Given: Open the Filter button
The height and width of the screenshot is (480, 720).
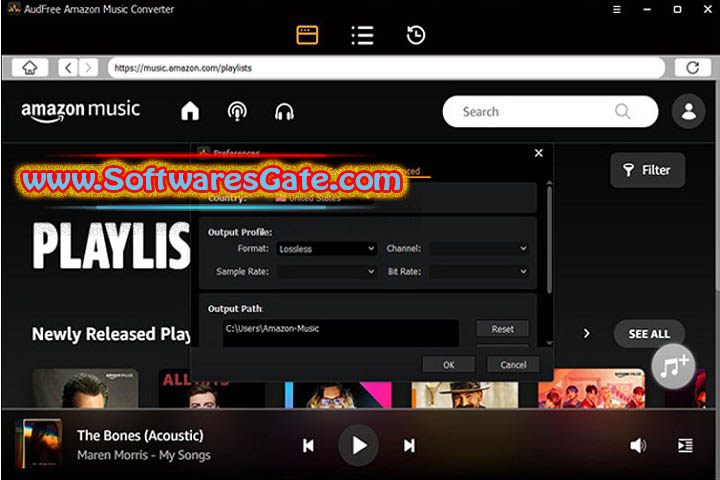Looking at the screenshot, I should click(647, 170).
